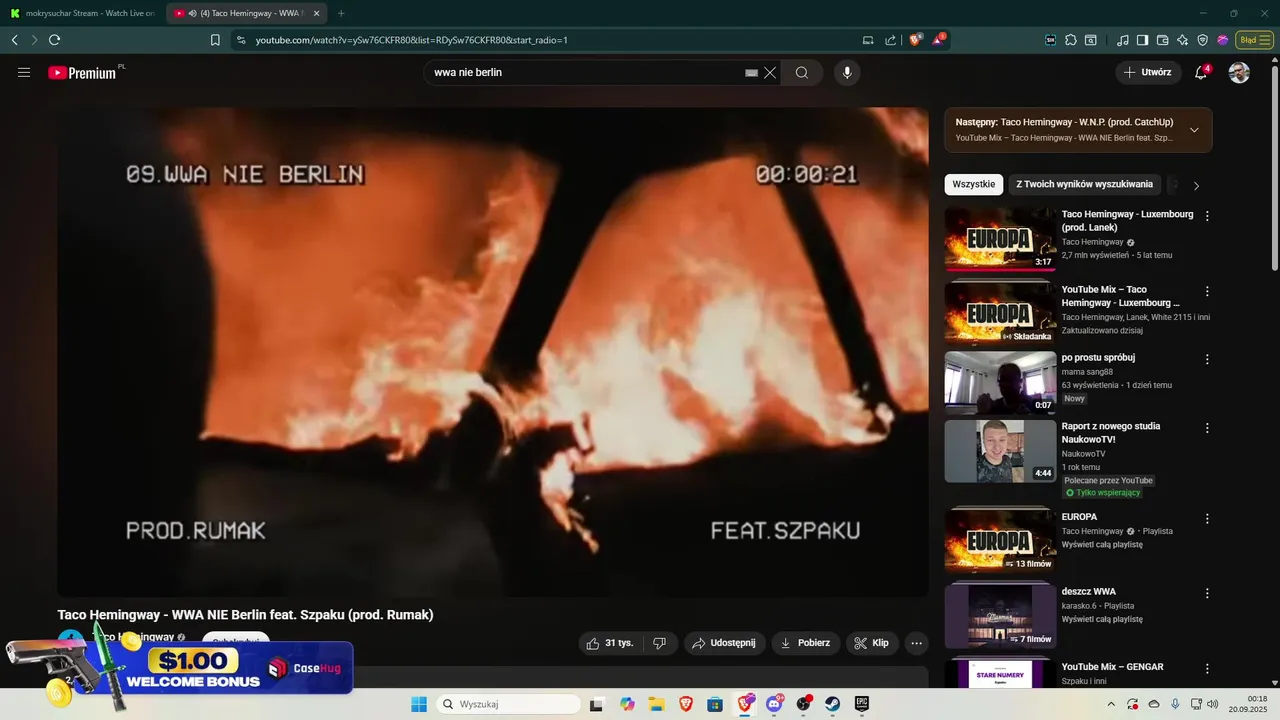Viewport: 1280px width, 720px height.
Task: Switch to mokrysuchar Stream tab
Action: point(82,13)
